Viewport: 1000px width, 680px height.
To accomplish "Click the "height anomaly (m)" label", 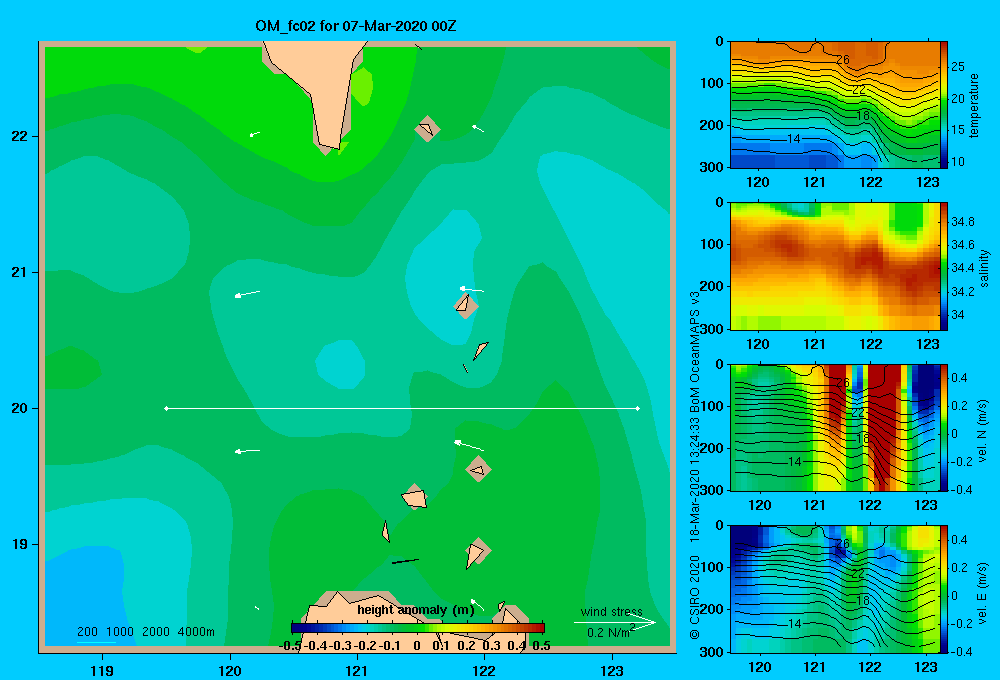I will click(416, 610).
